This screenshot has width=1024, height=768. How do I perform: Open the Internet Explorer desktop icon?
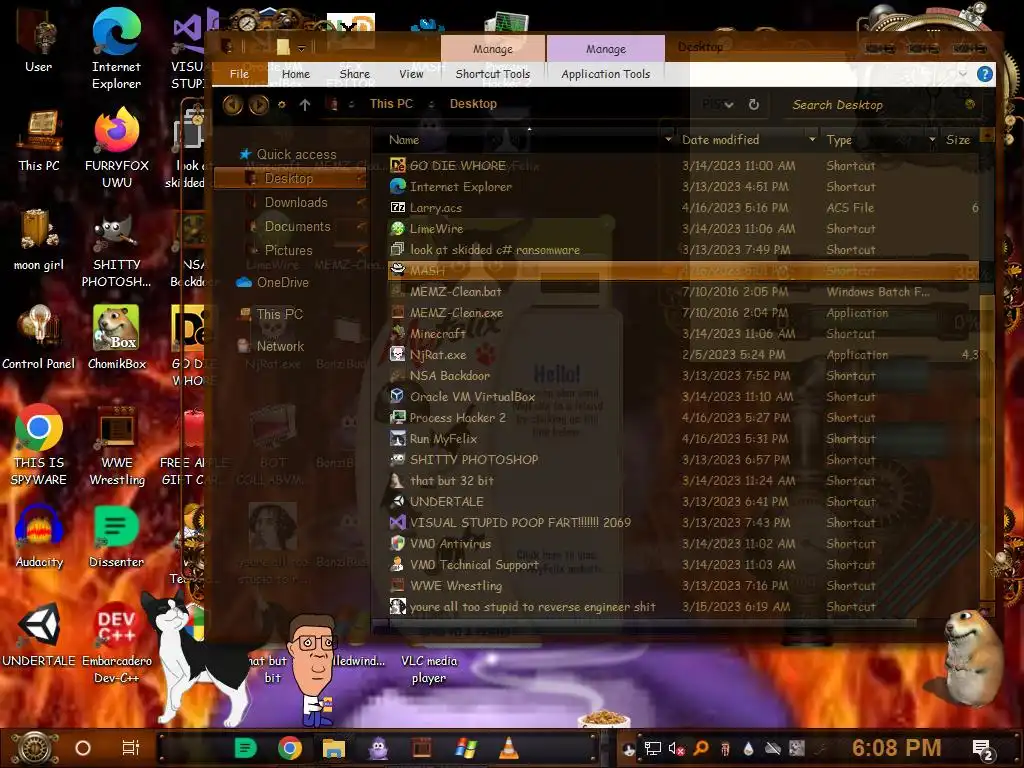click(116, 48)
